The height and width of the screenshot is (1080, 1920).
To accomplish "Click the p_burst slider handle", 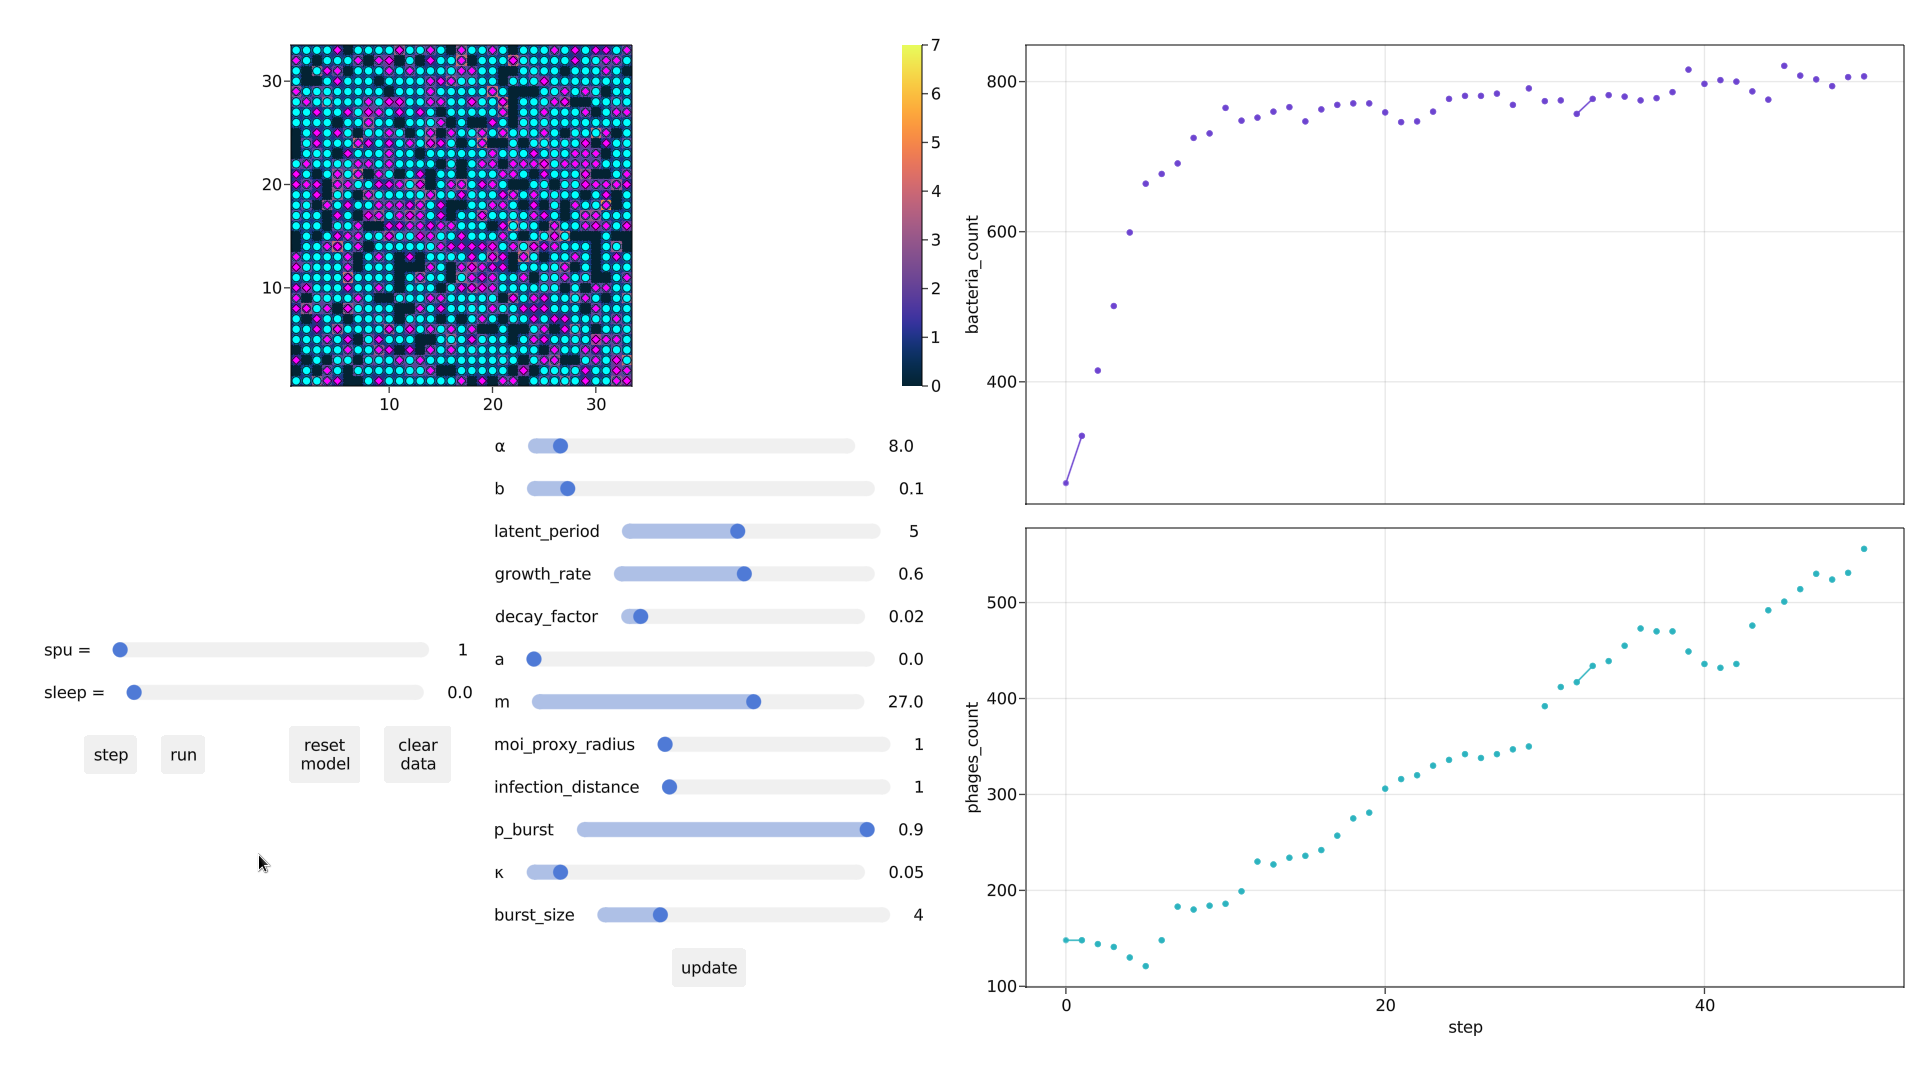I will [867, 830].
